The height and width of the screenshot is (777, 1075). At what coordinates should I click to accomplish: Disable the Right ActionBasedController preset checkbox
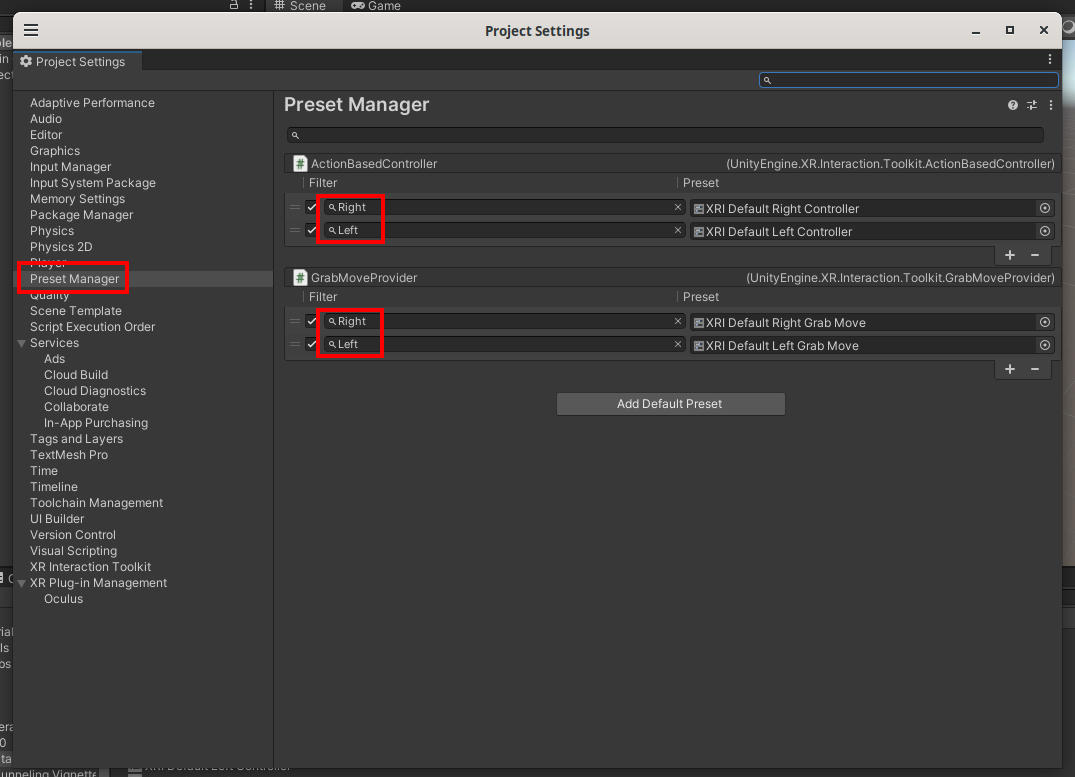(x=312, y=208)
